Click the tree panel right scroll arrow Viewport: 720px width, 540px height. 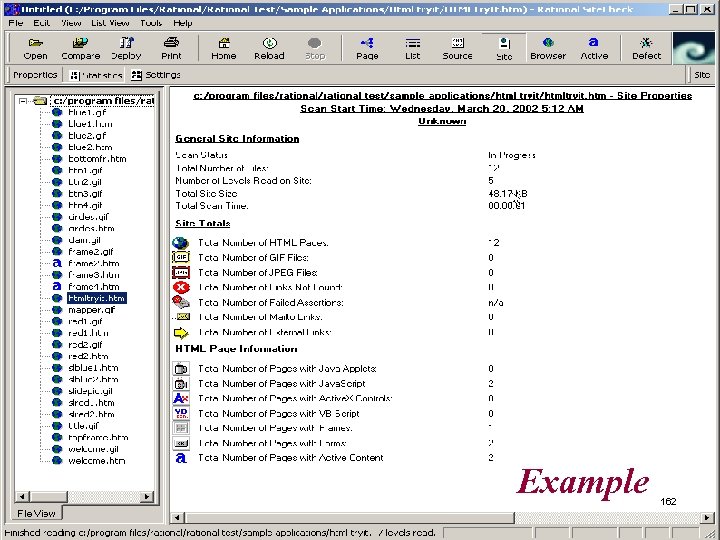coord(146,496)
